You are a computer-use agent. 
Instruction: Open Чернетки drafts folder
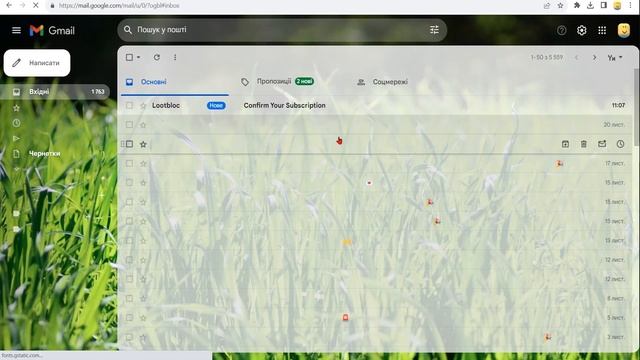tap(44, 153)
